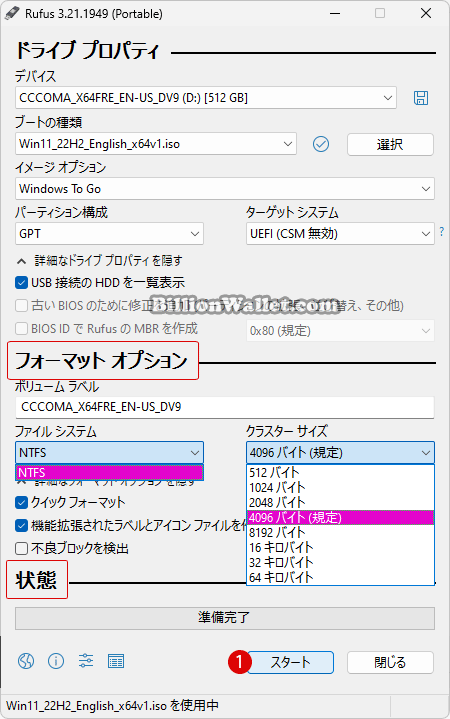Click the Rufus title bar app icon
The height and width of the screenshot is (719, 450).
pyautogui.click(x=12, y=13)
